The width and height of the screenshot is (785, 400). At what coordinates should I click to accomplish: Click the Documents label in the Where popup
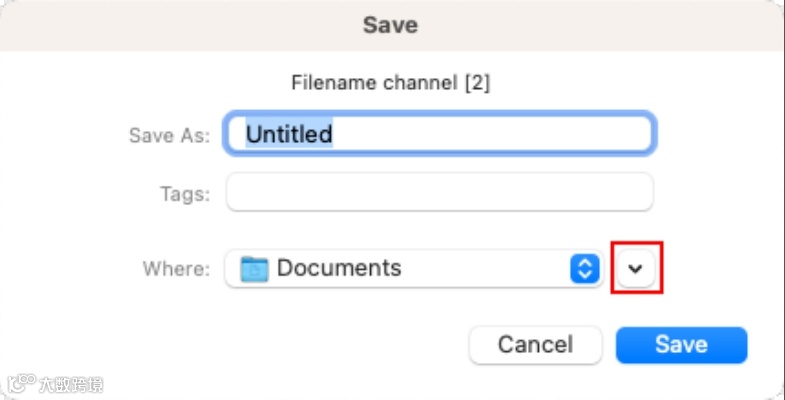pyautogui.click(x=339, y=268)
